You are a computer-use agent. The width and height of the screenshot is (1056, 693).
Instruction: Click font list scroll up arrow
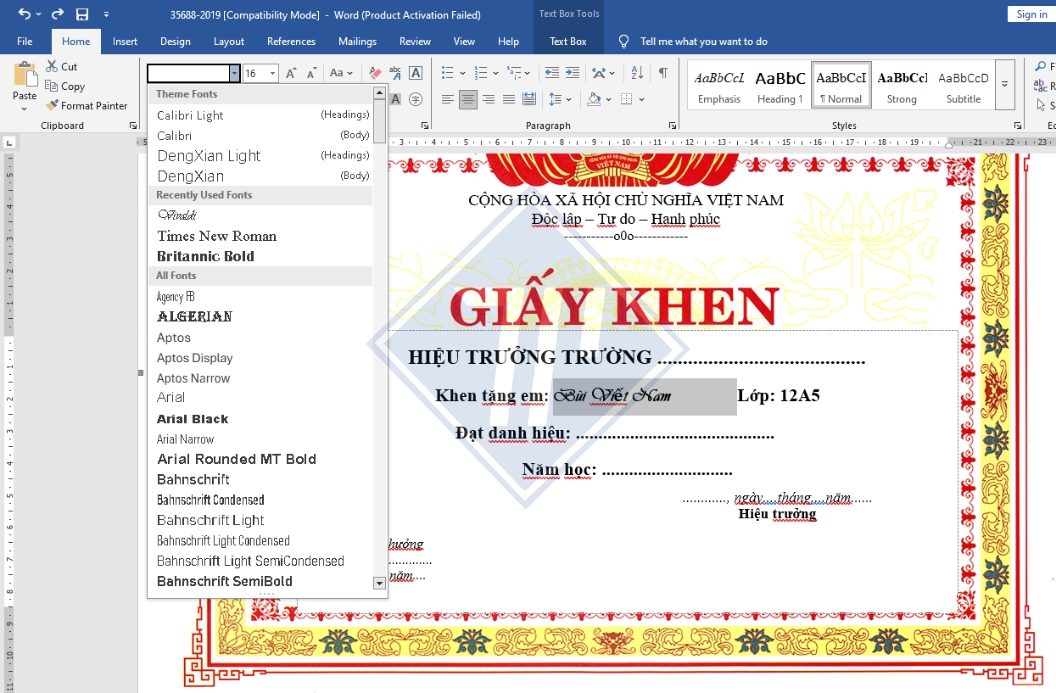(379, 93)
